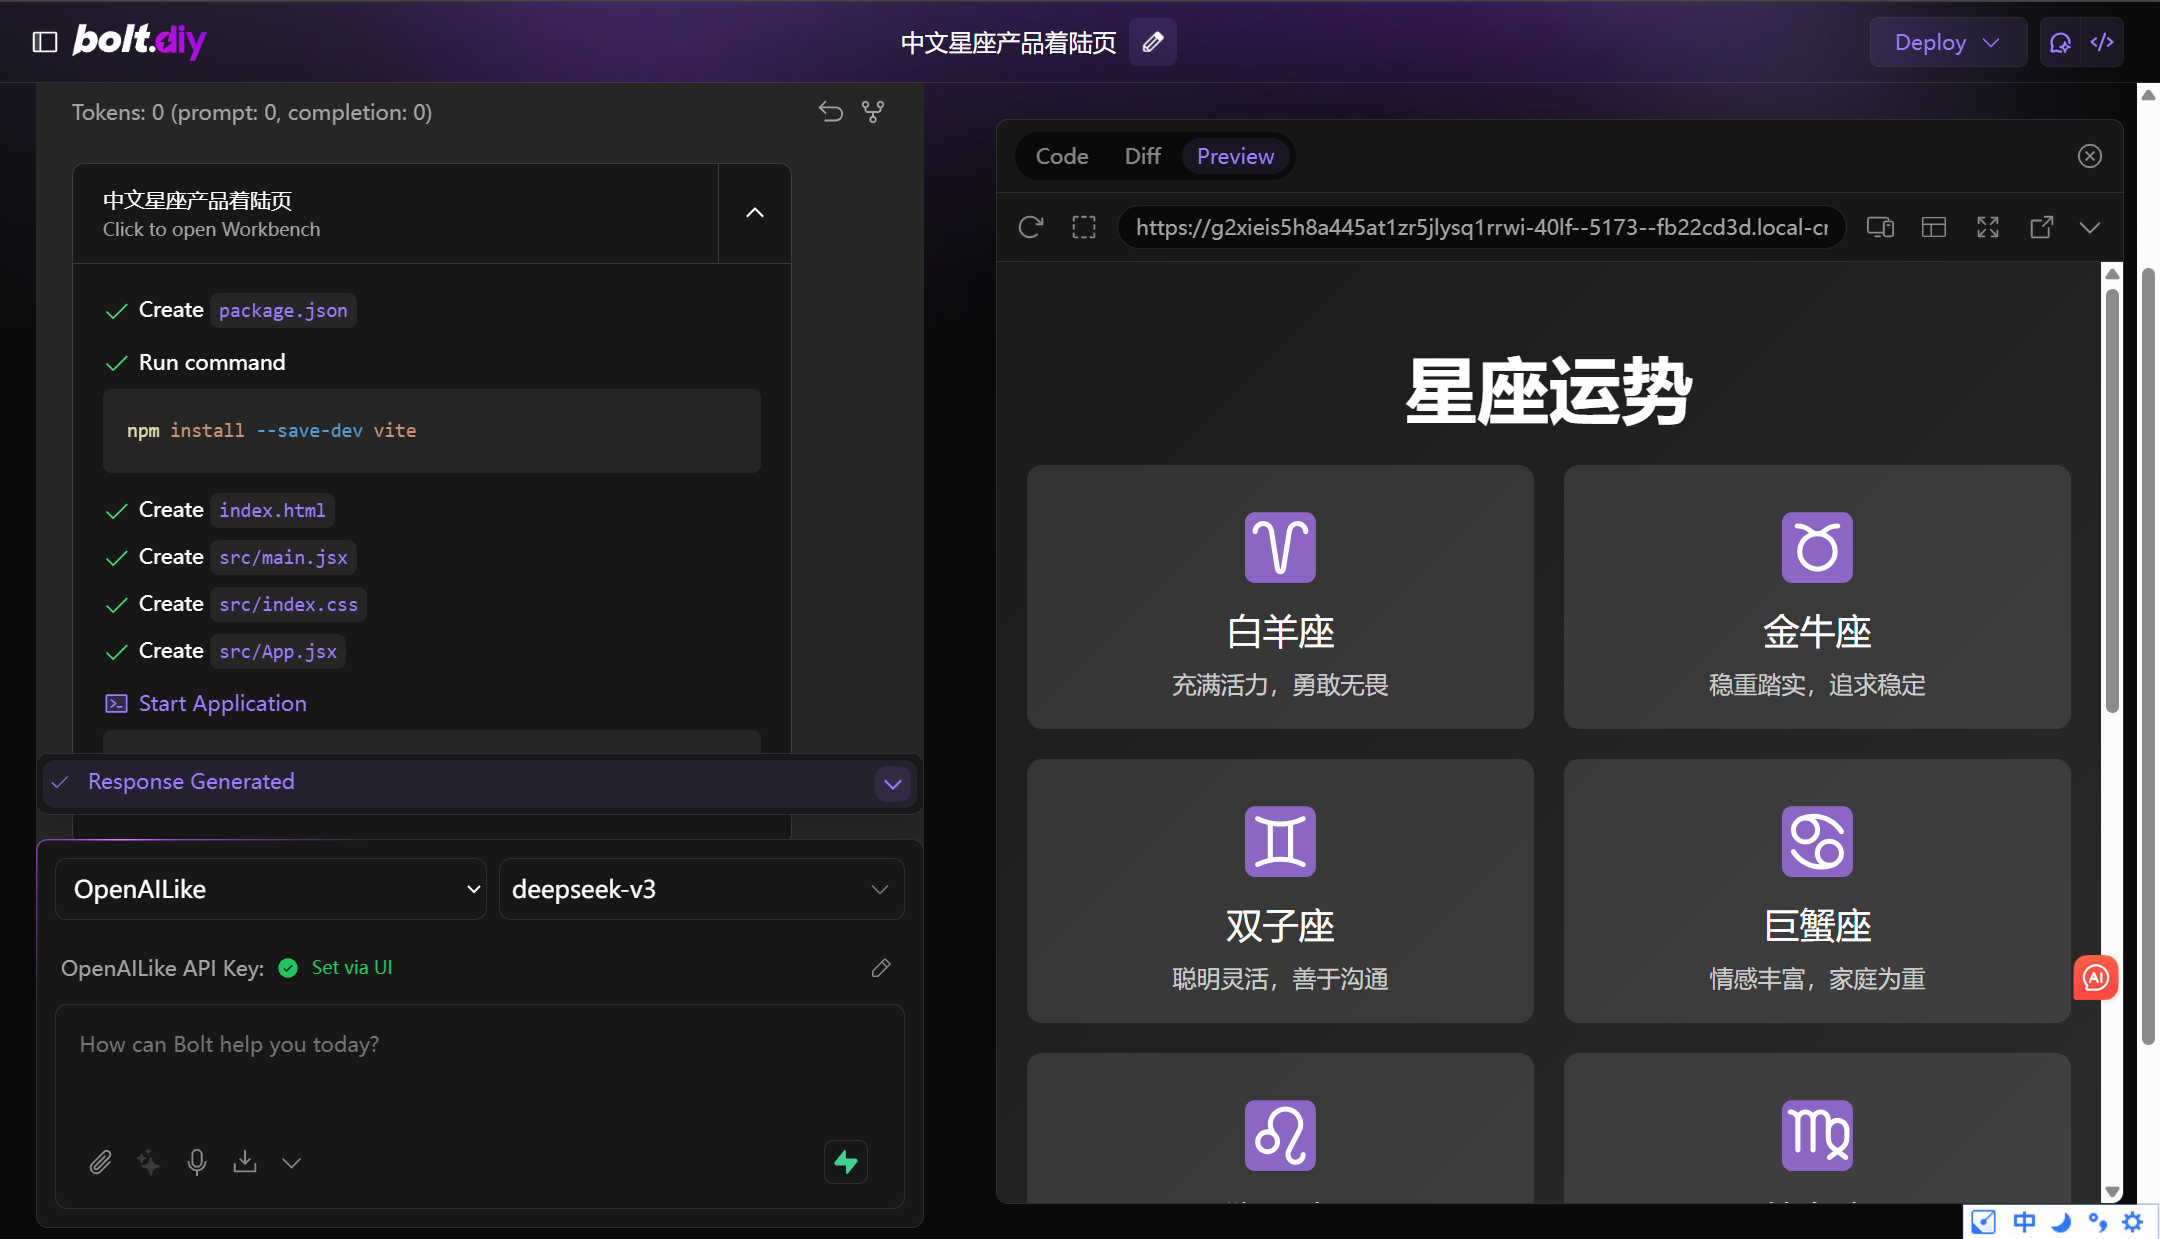Open the OpenAILike provider dropdown
This screenshot has height=1239, width=2160.
270,889
